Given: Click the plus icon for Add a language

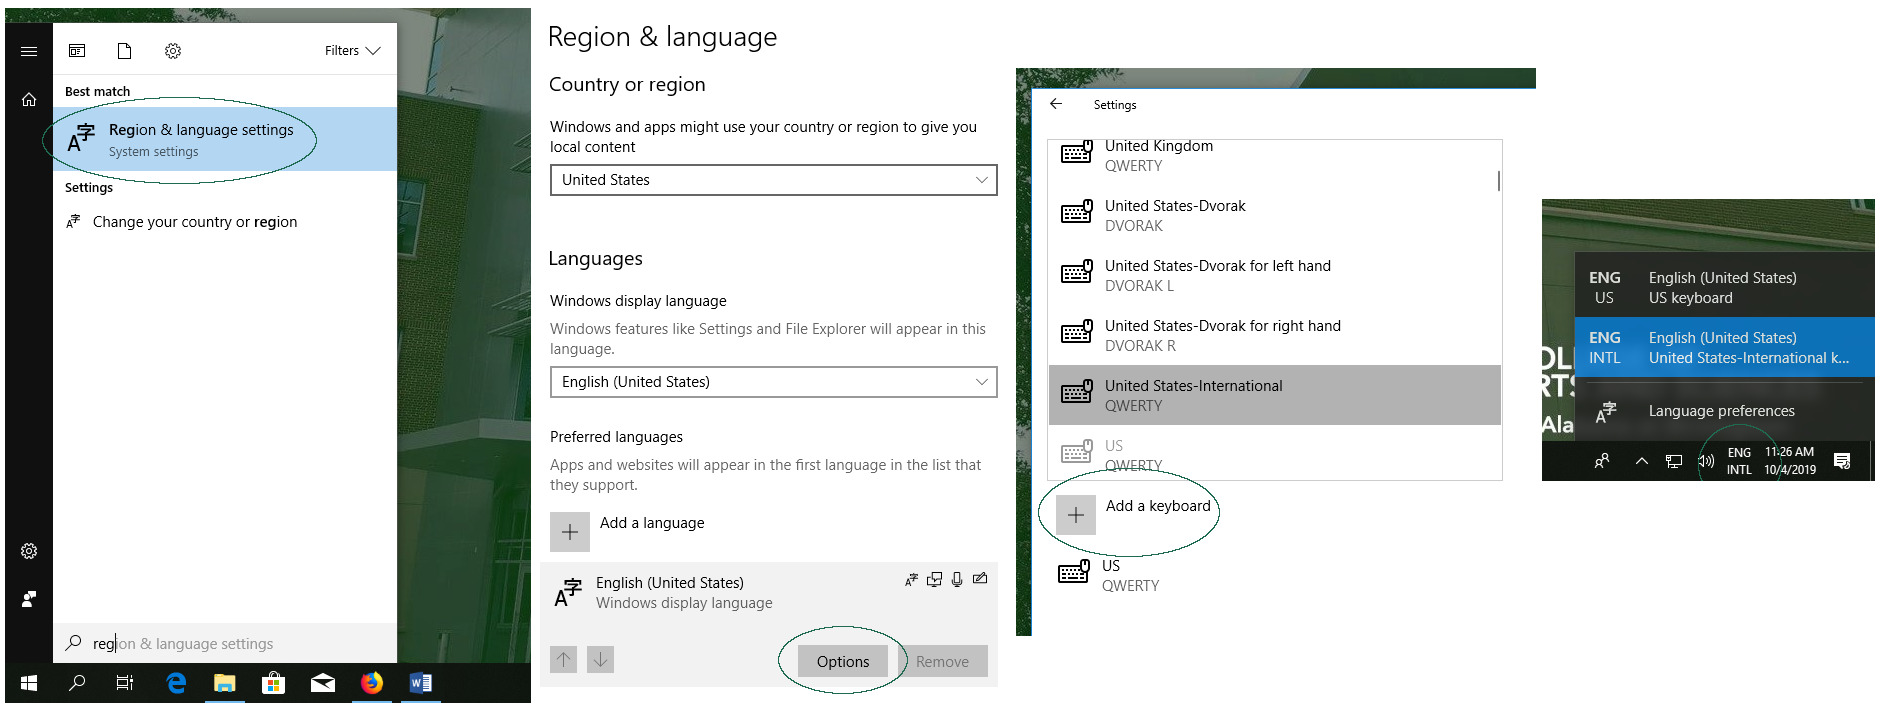Looking at the screenshot, I should tap(570, 532).
